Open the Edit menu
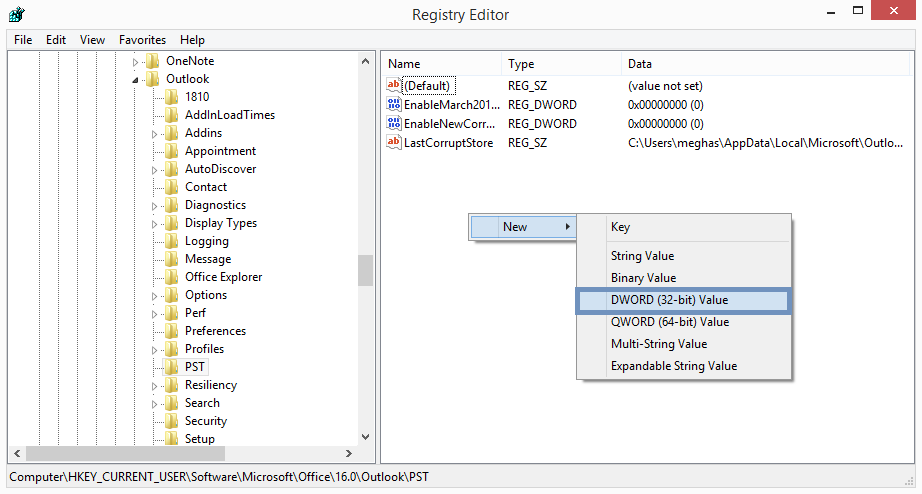This screenshot has width=922, height=494. (x=56, y=40)
